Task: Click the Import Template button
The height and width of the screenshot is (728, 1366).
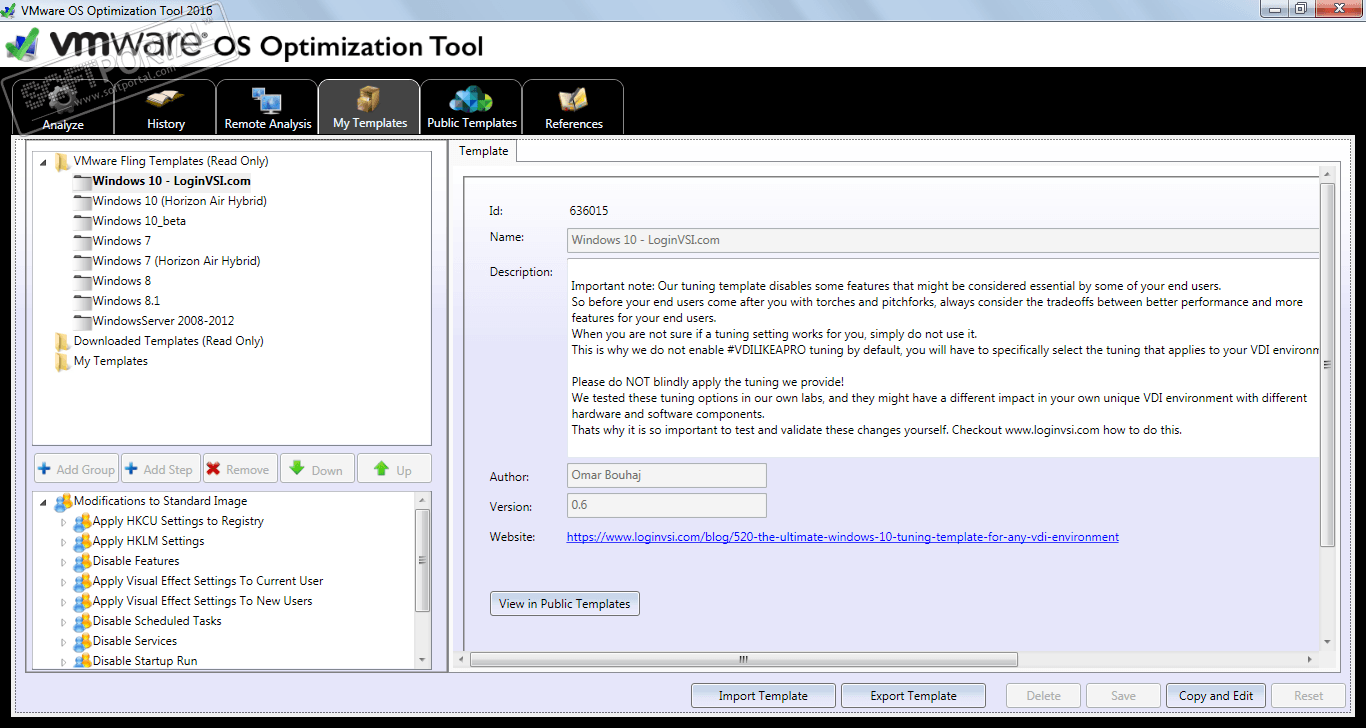Action: [x=763, y=696]
